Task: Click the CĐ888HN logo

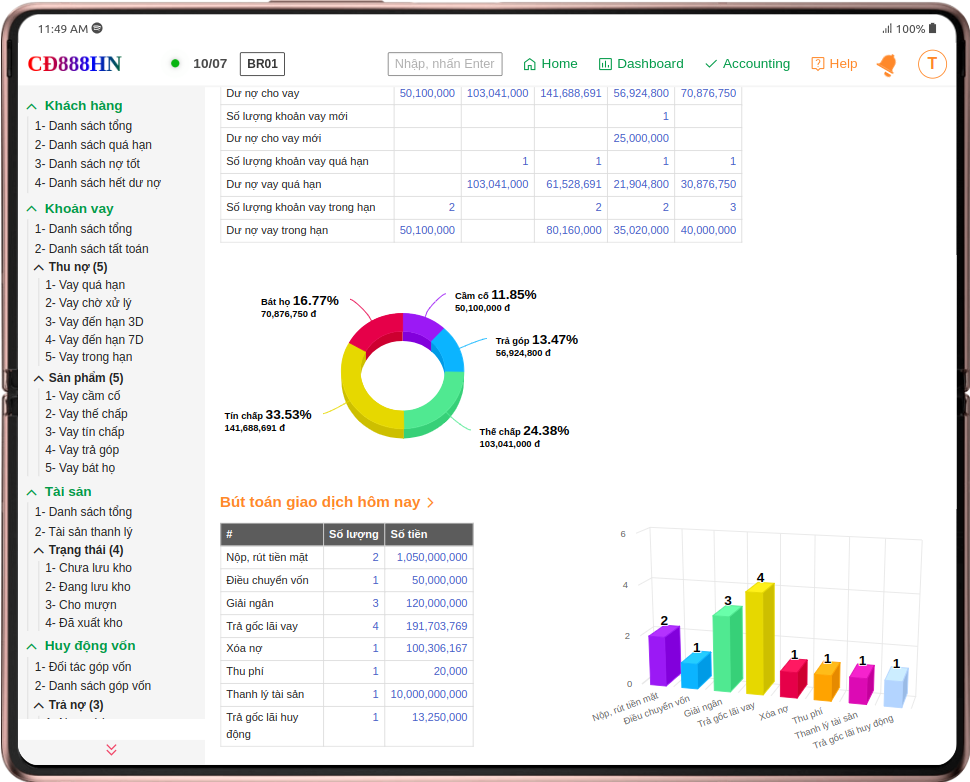Action: point(74,64)
